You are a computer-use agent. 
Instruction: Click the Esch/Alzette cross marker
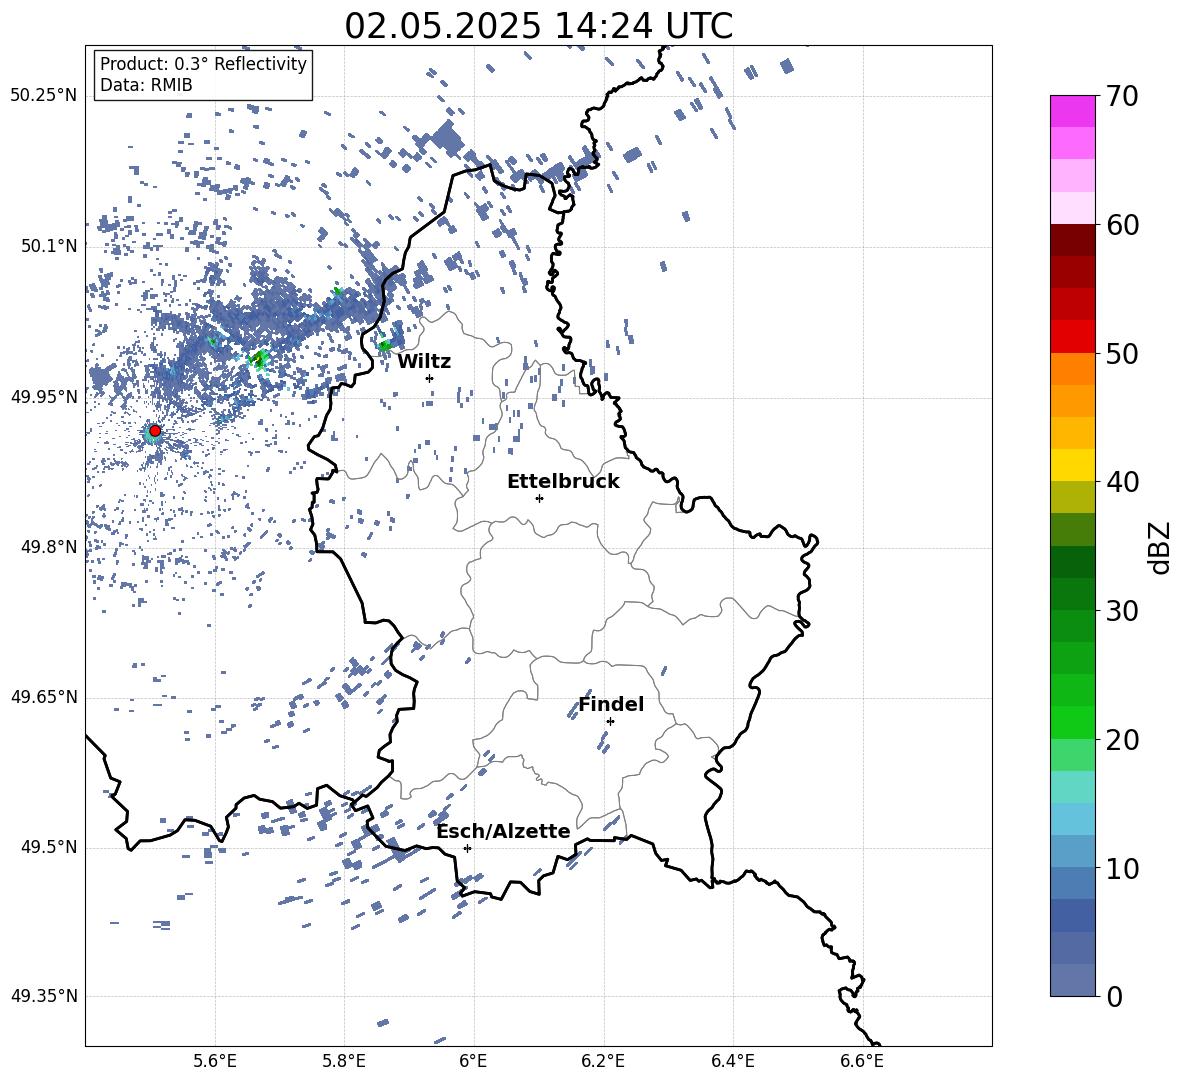(467, 848)
